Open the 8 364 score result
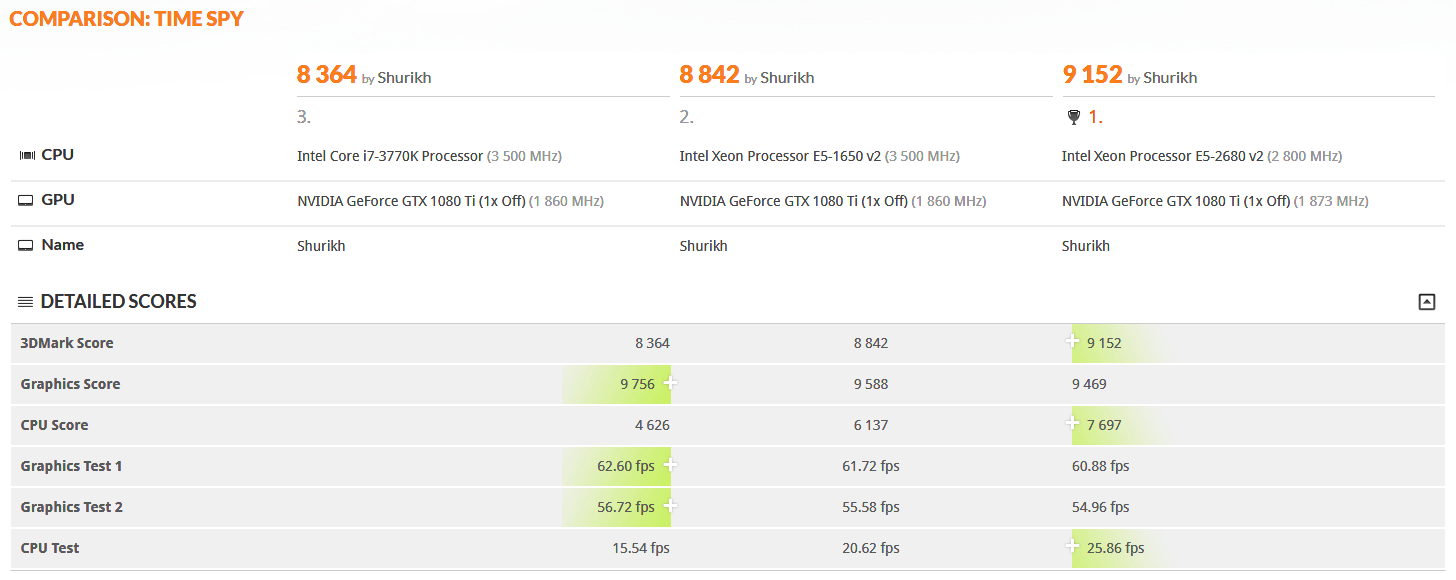 click(x=326, y=74)
